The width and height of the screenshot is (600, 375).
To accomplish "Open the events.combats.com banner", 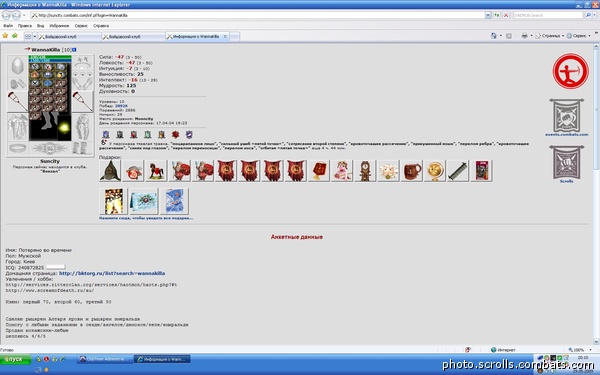I will (567, 117).
